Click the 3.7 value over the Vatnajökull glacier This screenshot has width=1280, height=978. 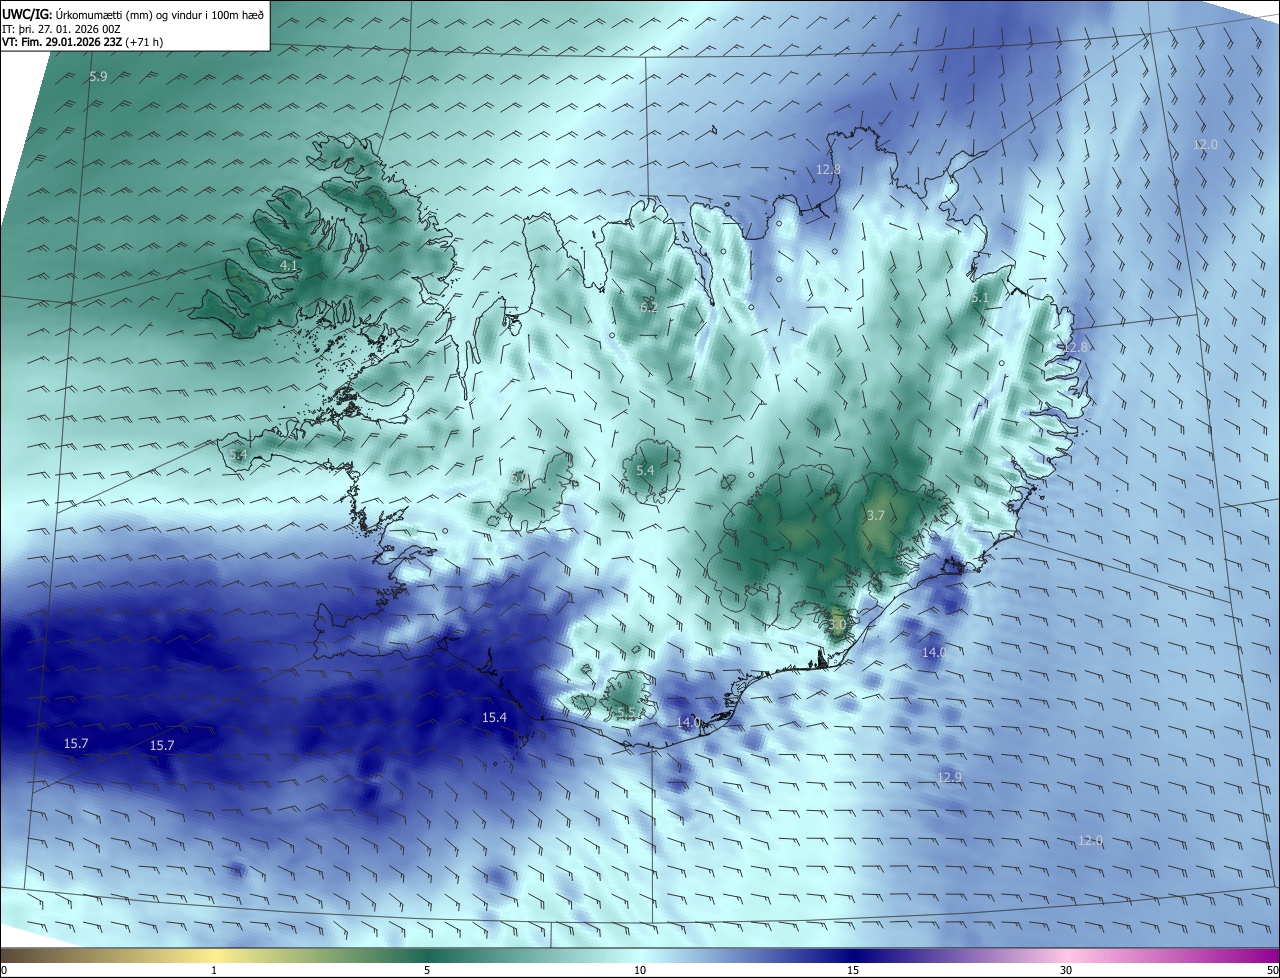coord(875,515)
